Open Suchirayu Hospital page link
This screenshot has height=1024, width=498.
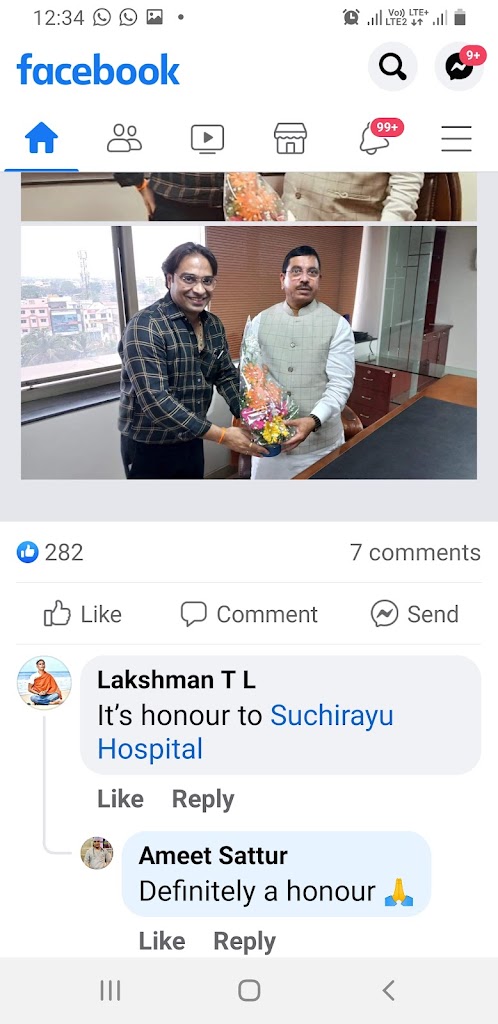[x=245, y=733]
